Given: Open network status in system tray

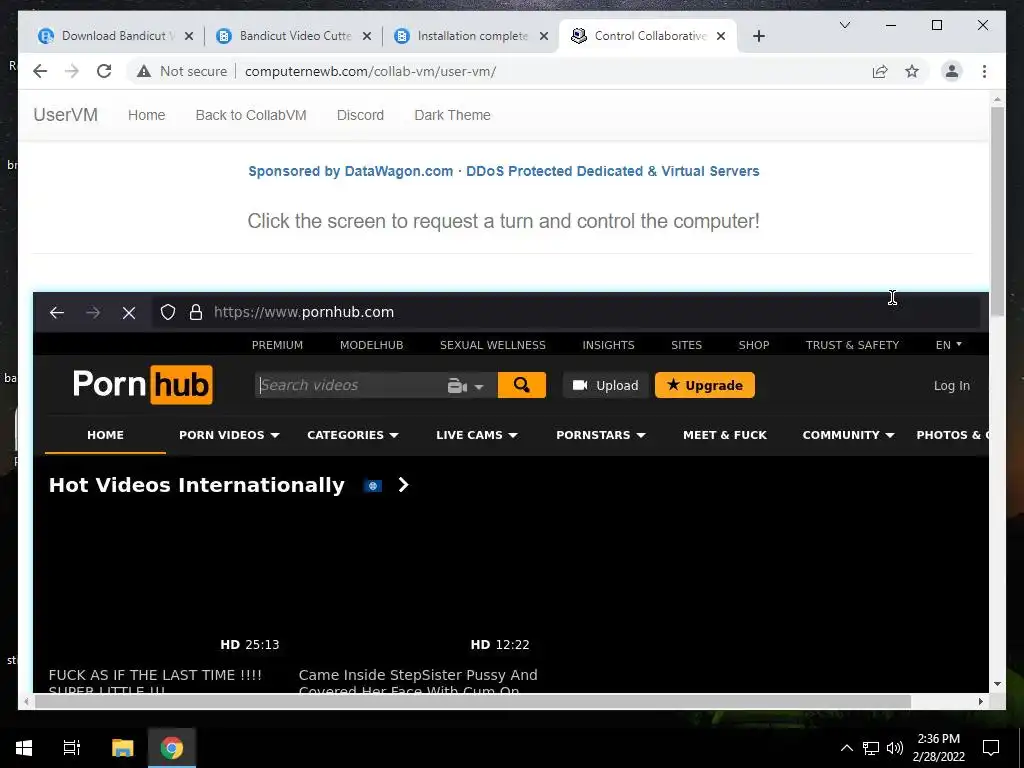Looking at the screenshot, I should [871, 748].
